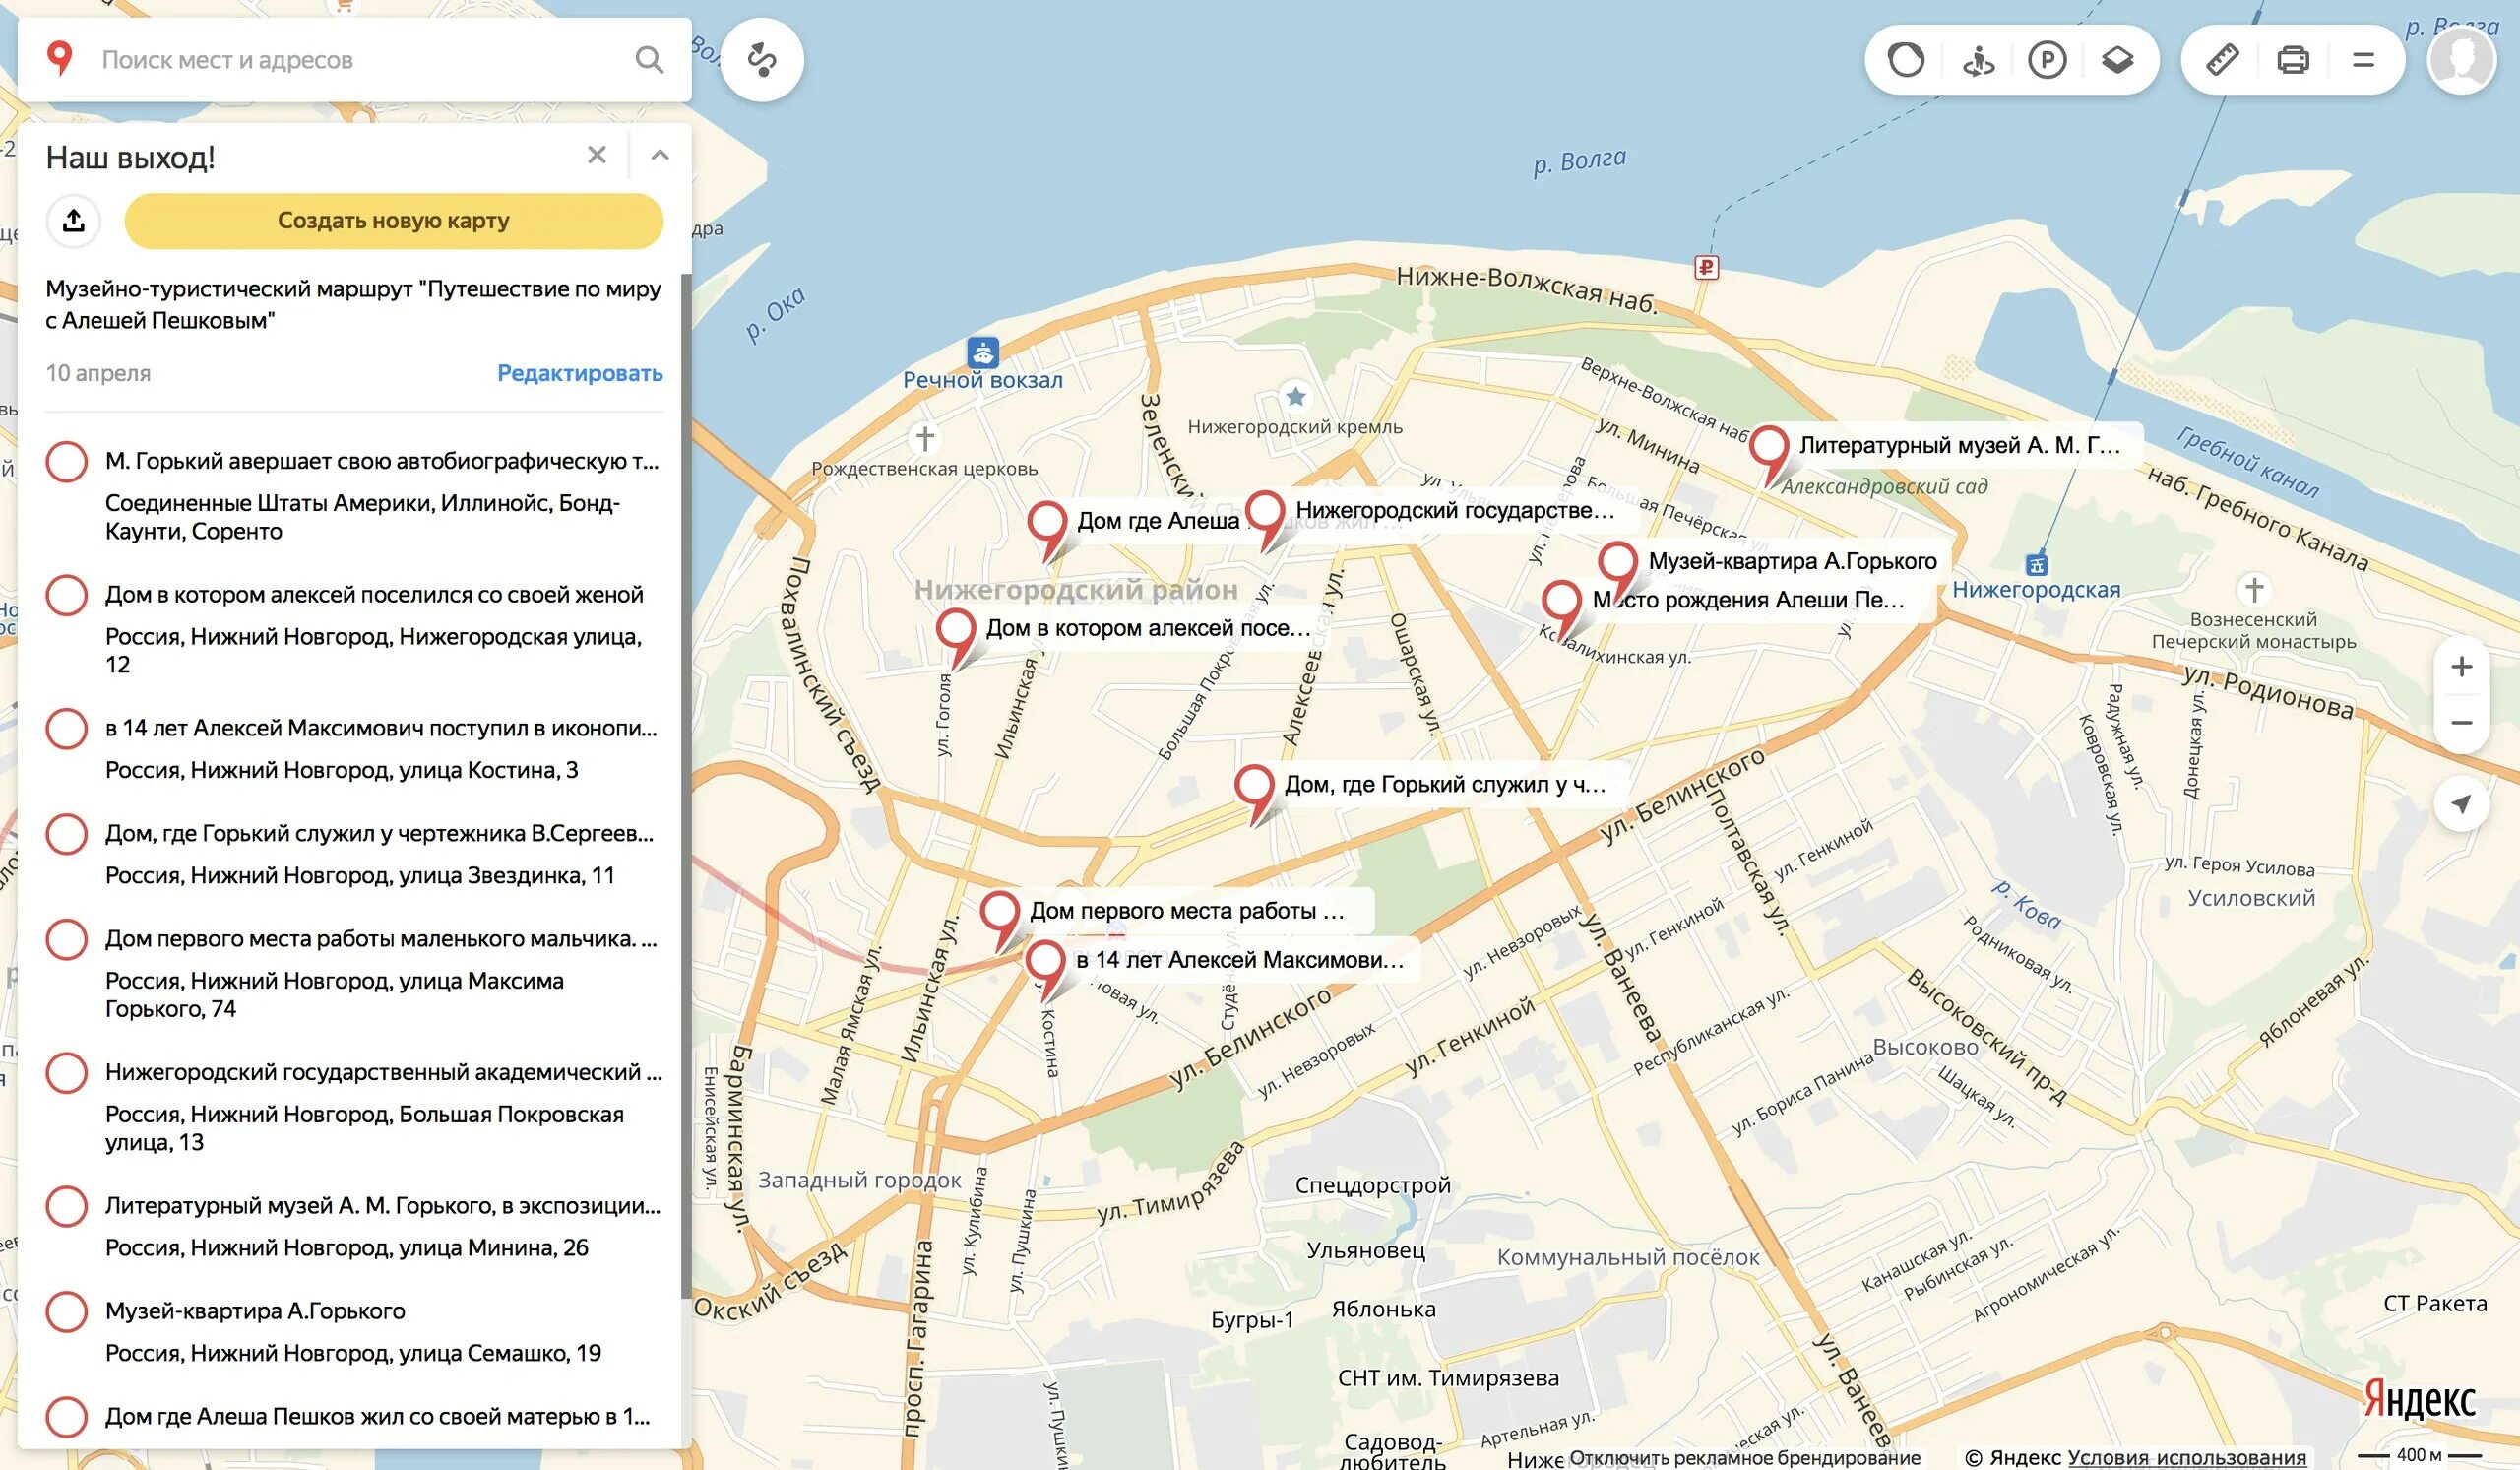Open user profile avatar

coord(2461,61)
